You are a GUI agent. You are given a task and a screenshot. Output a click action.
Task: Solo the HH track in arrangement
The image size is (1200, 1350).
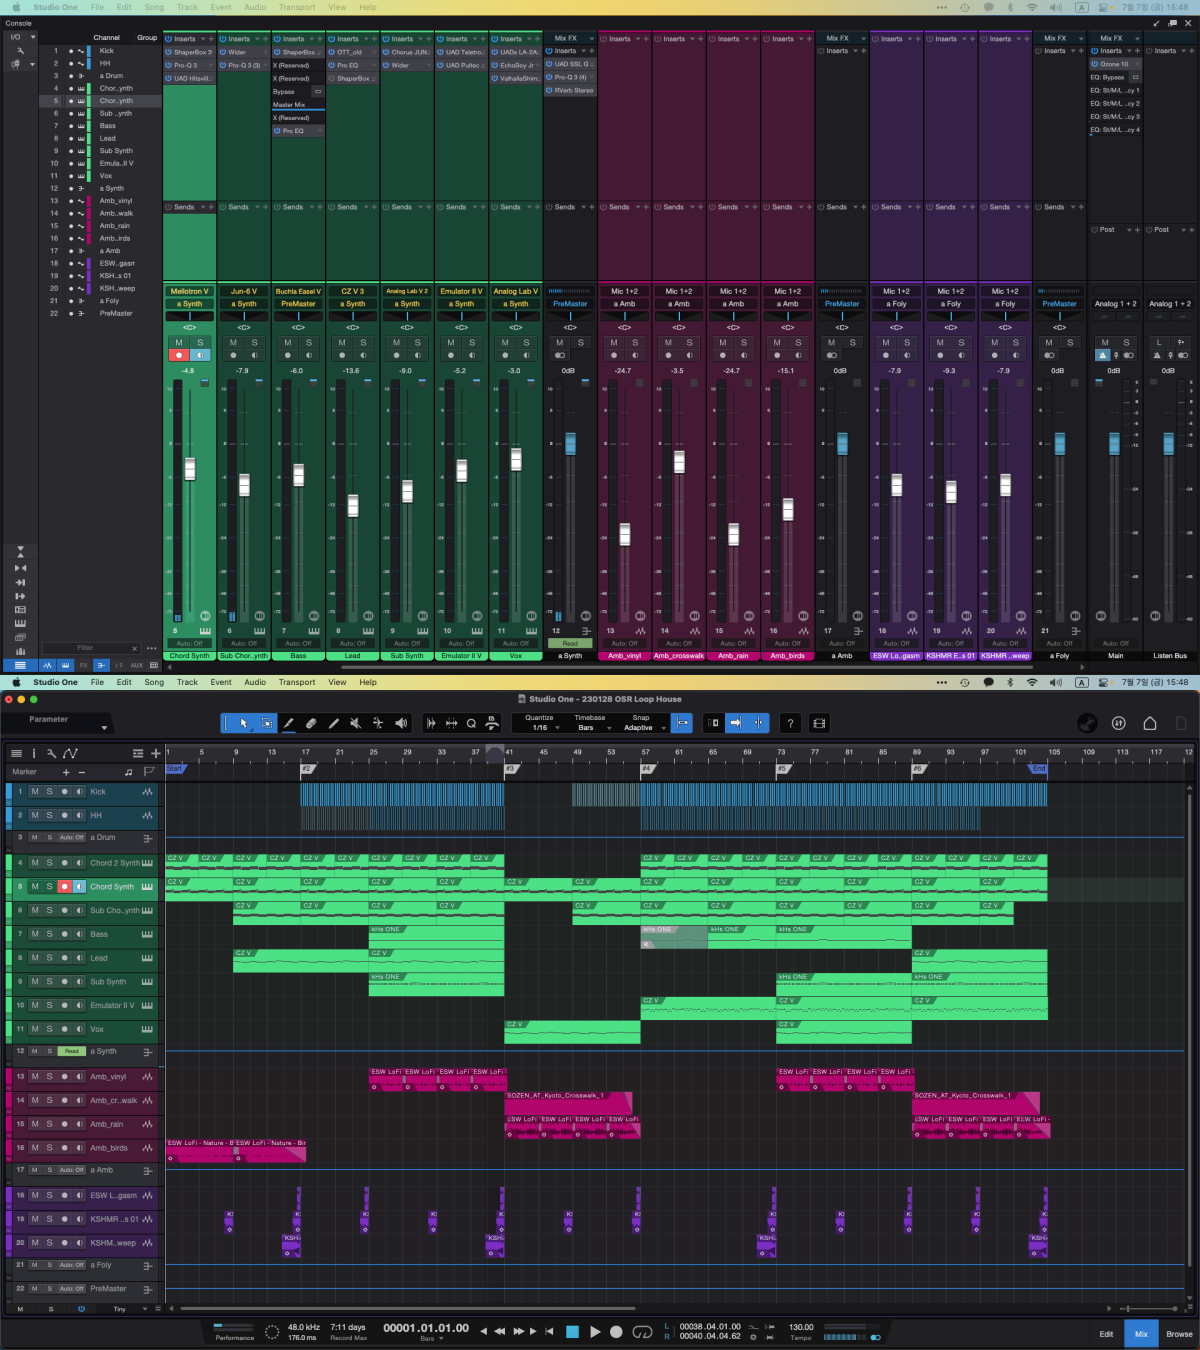[x=49, y=815]
